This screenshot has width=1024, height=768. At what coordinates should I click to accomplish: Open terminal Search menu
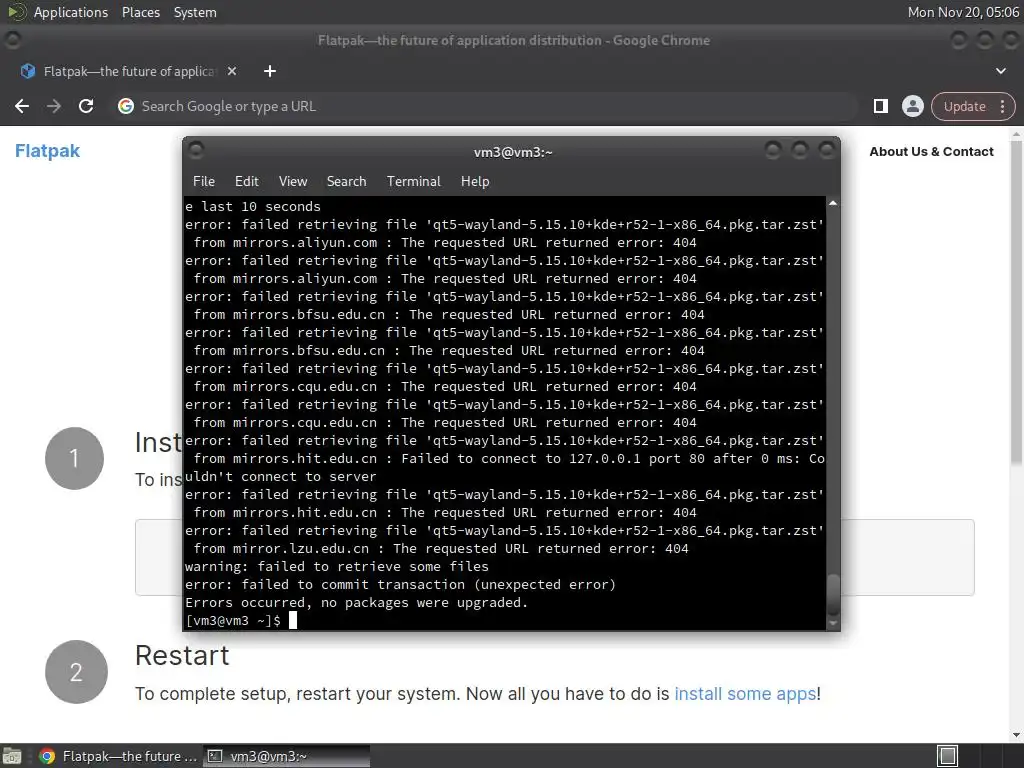click(346, 182)
